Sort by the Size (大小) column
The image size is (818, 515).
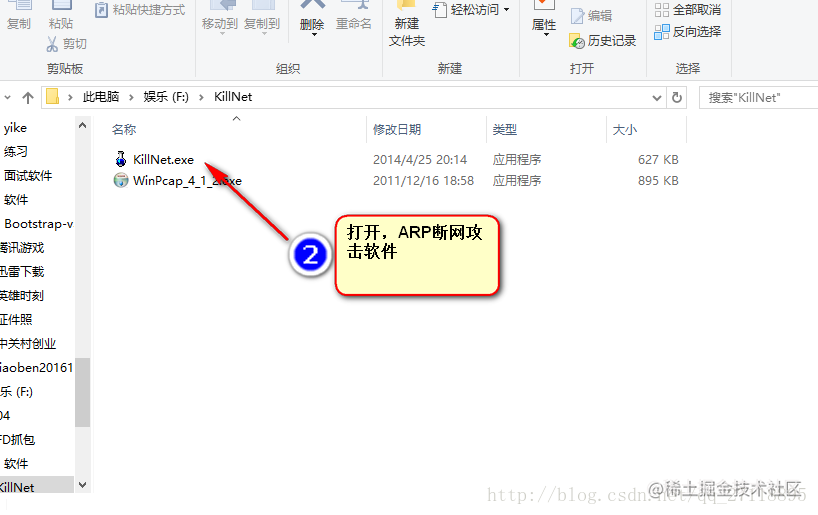624,129
